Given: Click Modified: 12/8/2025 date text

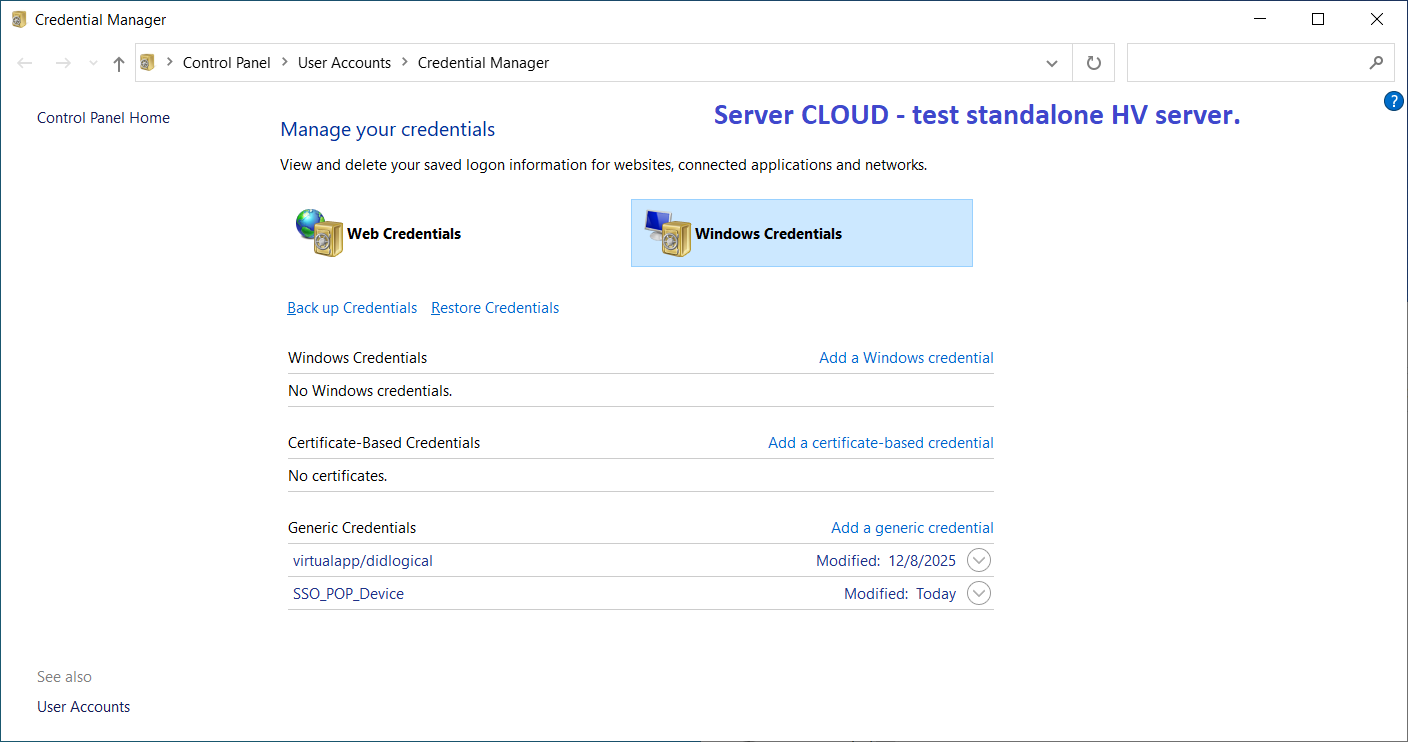Looking at the screenshot, I should [886, 561].
